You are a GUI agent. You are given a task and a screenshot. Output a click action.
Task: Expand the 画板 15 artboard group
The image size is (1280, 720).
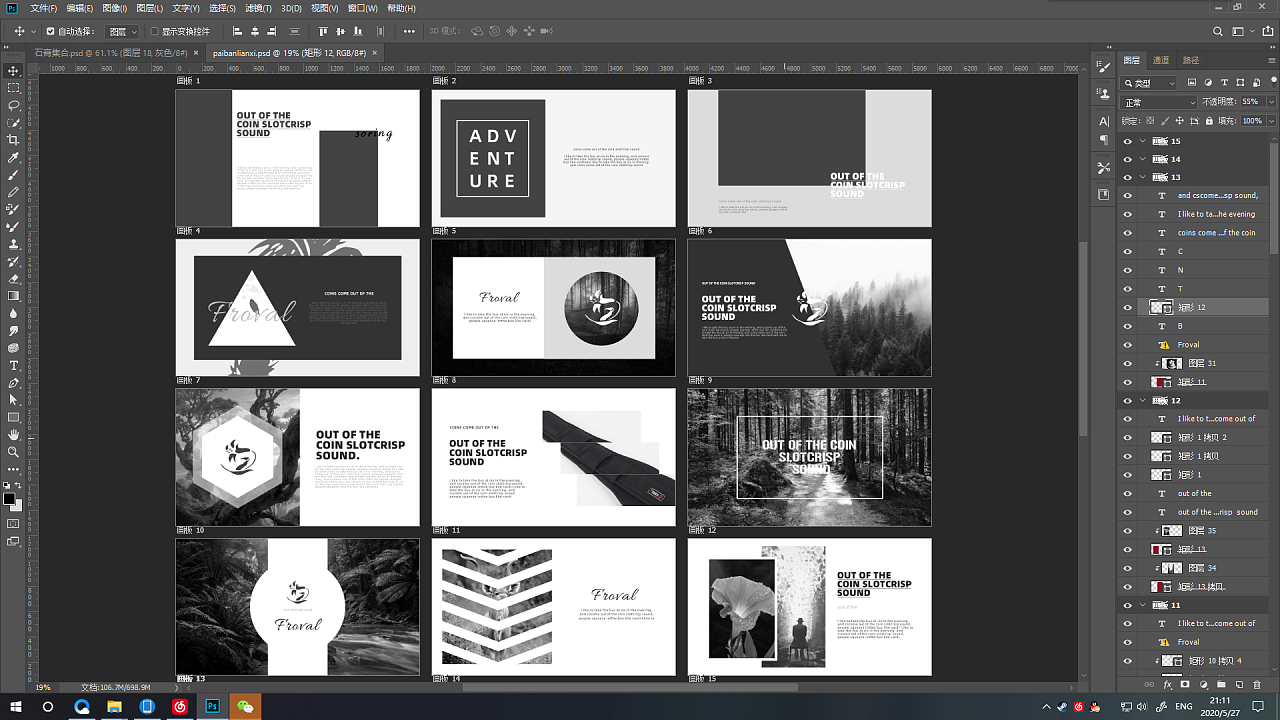click(1143, 141)
